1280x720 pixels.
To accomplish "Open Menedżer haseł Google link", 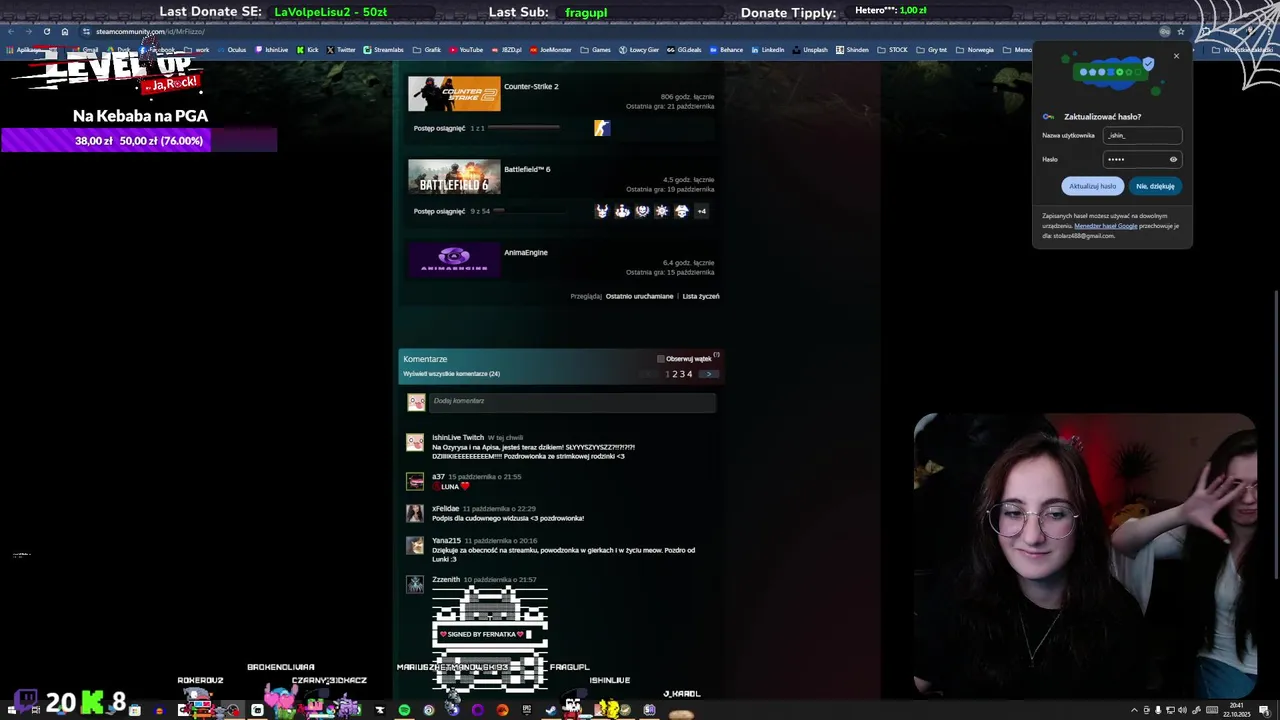I will pyautogui.click(x=1106, y=226).
